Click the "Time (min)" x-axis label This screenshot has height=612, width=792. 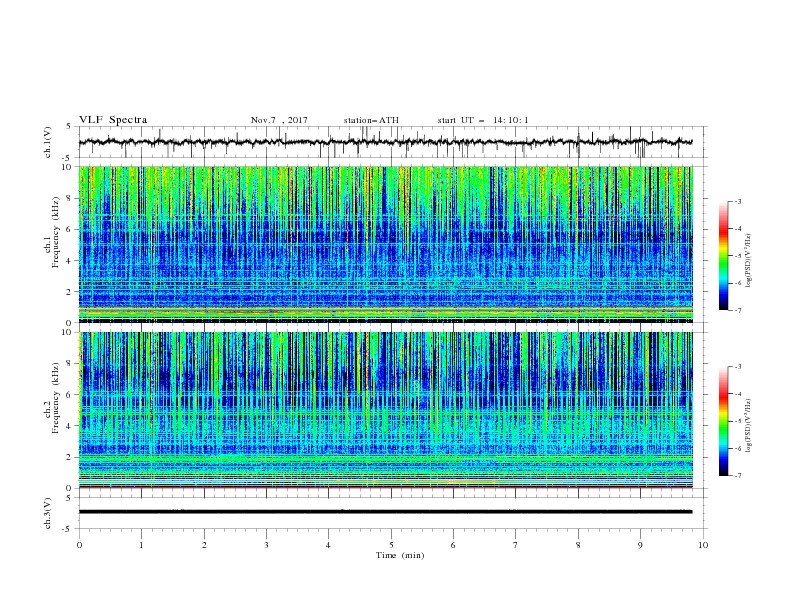click(400, 555)
